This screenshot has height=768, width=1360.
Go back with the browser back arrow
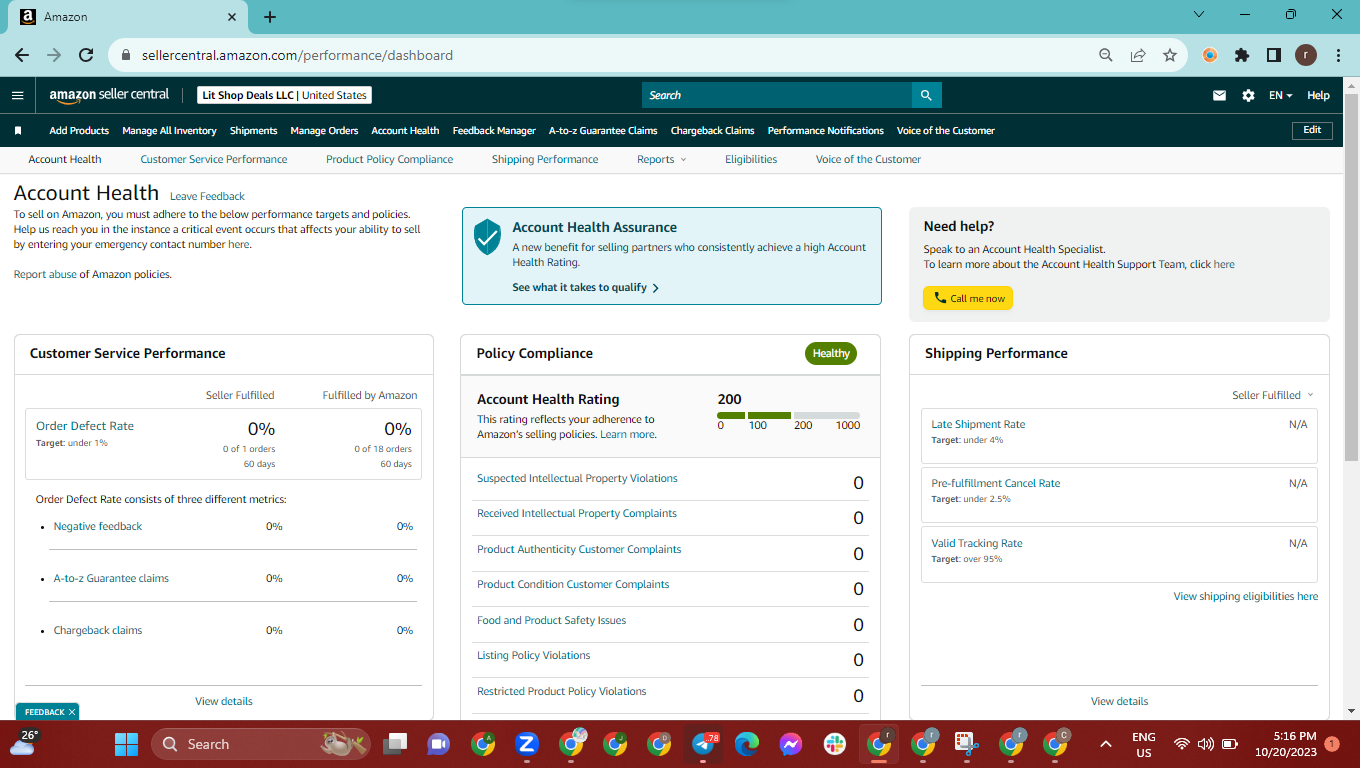pos(22,55)
